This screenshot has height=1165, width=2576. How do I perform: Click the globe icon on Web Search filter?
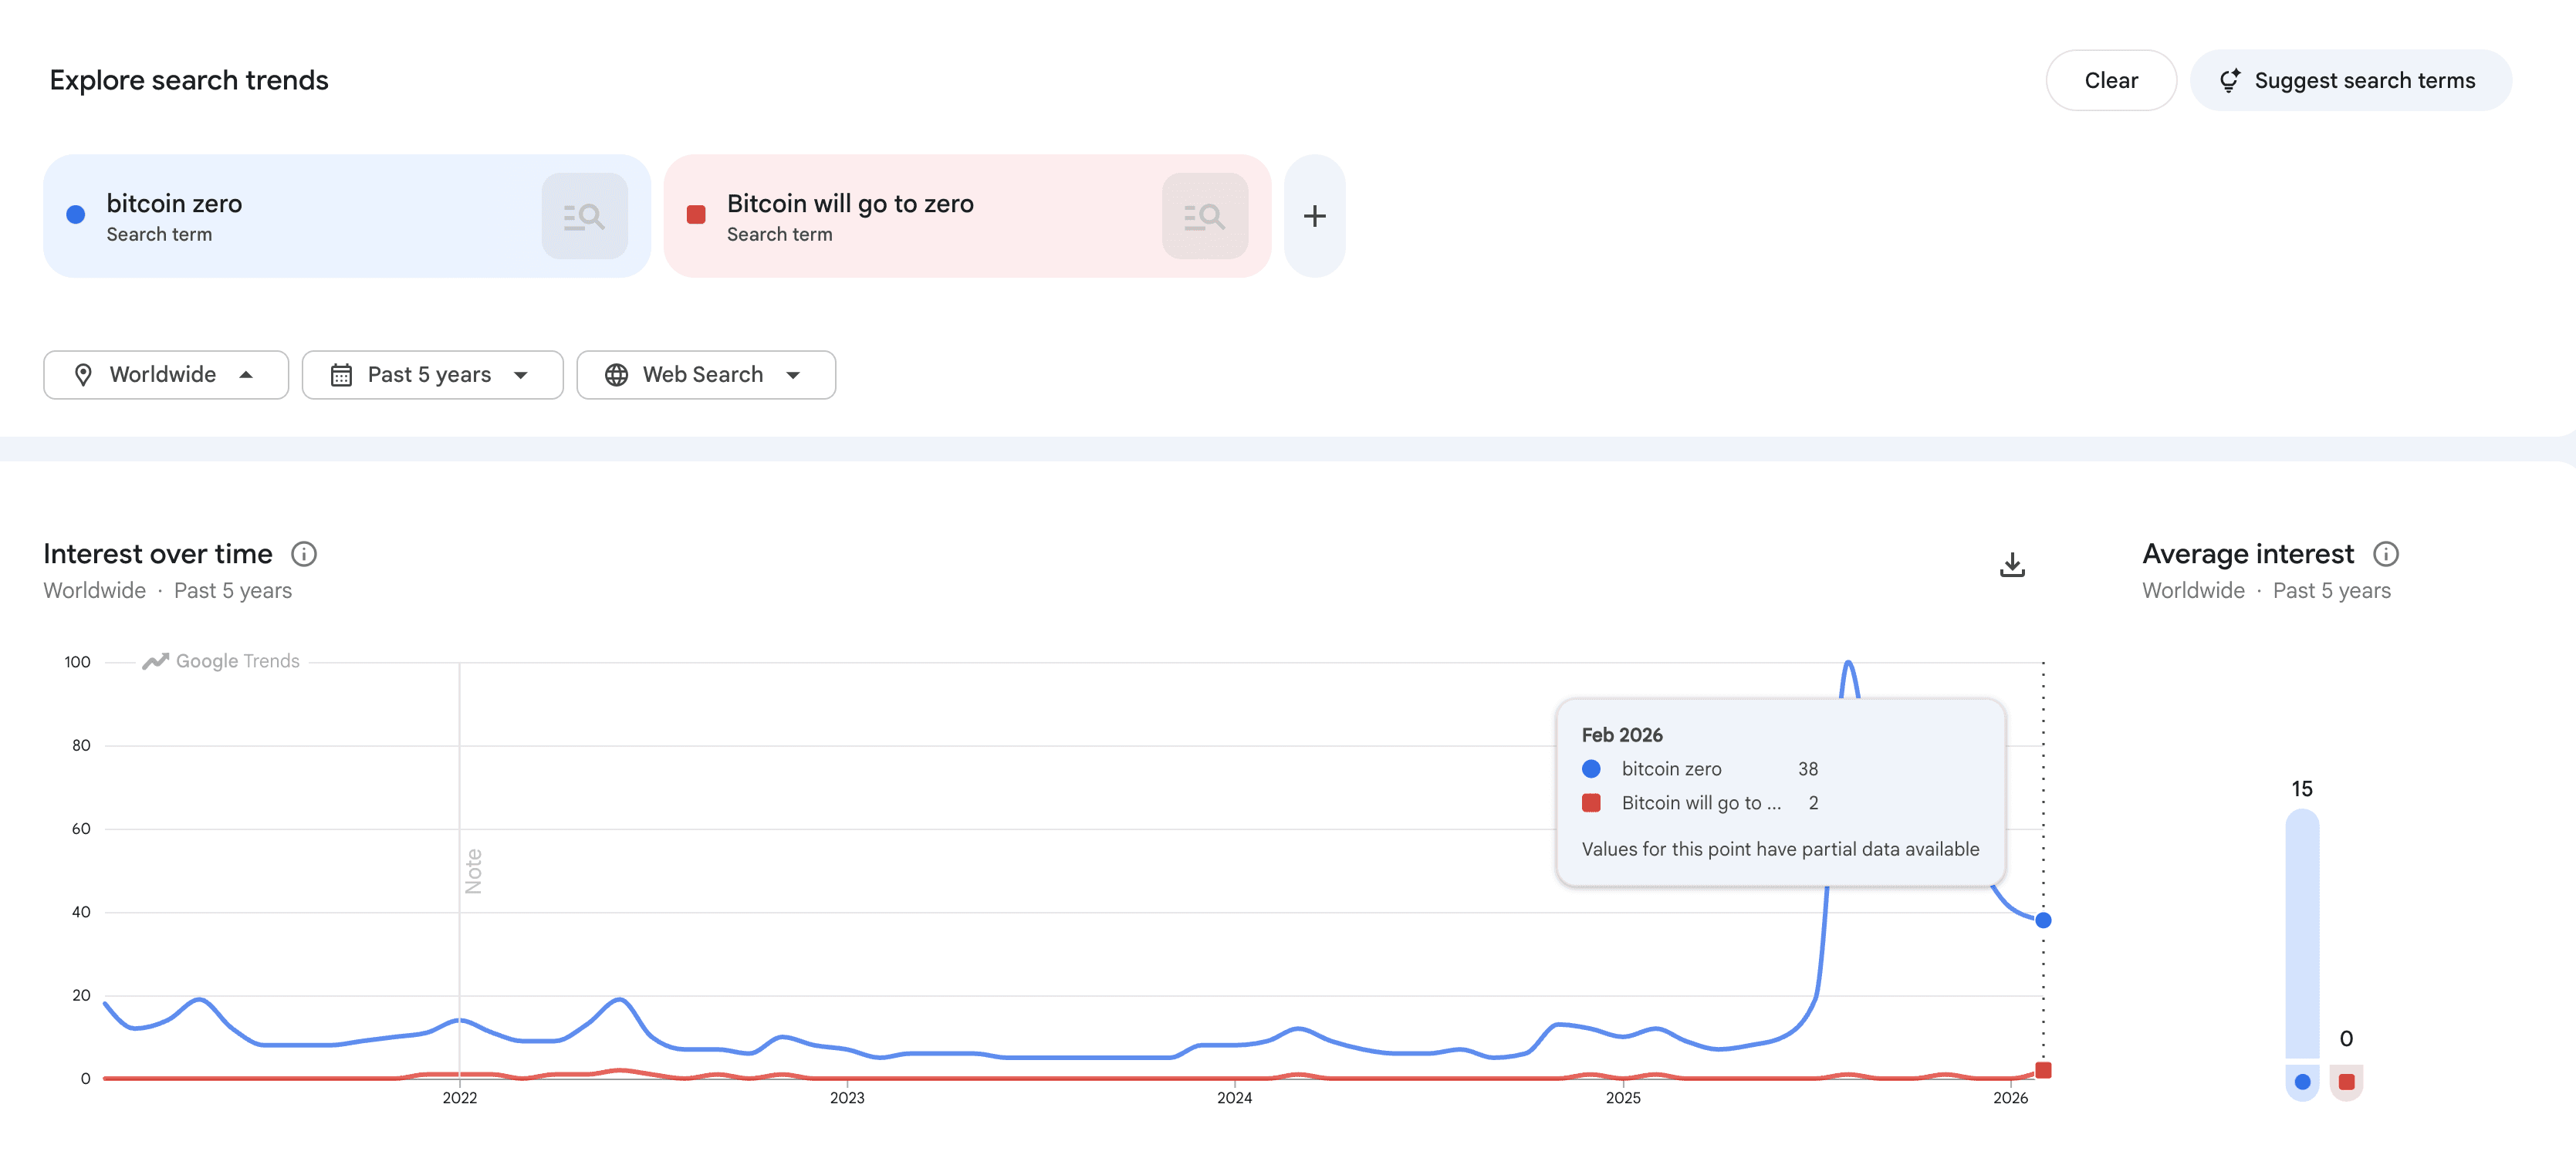point(616,374)
